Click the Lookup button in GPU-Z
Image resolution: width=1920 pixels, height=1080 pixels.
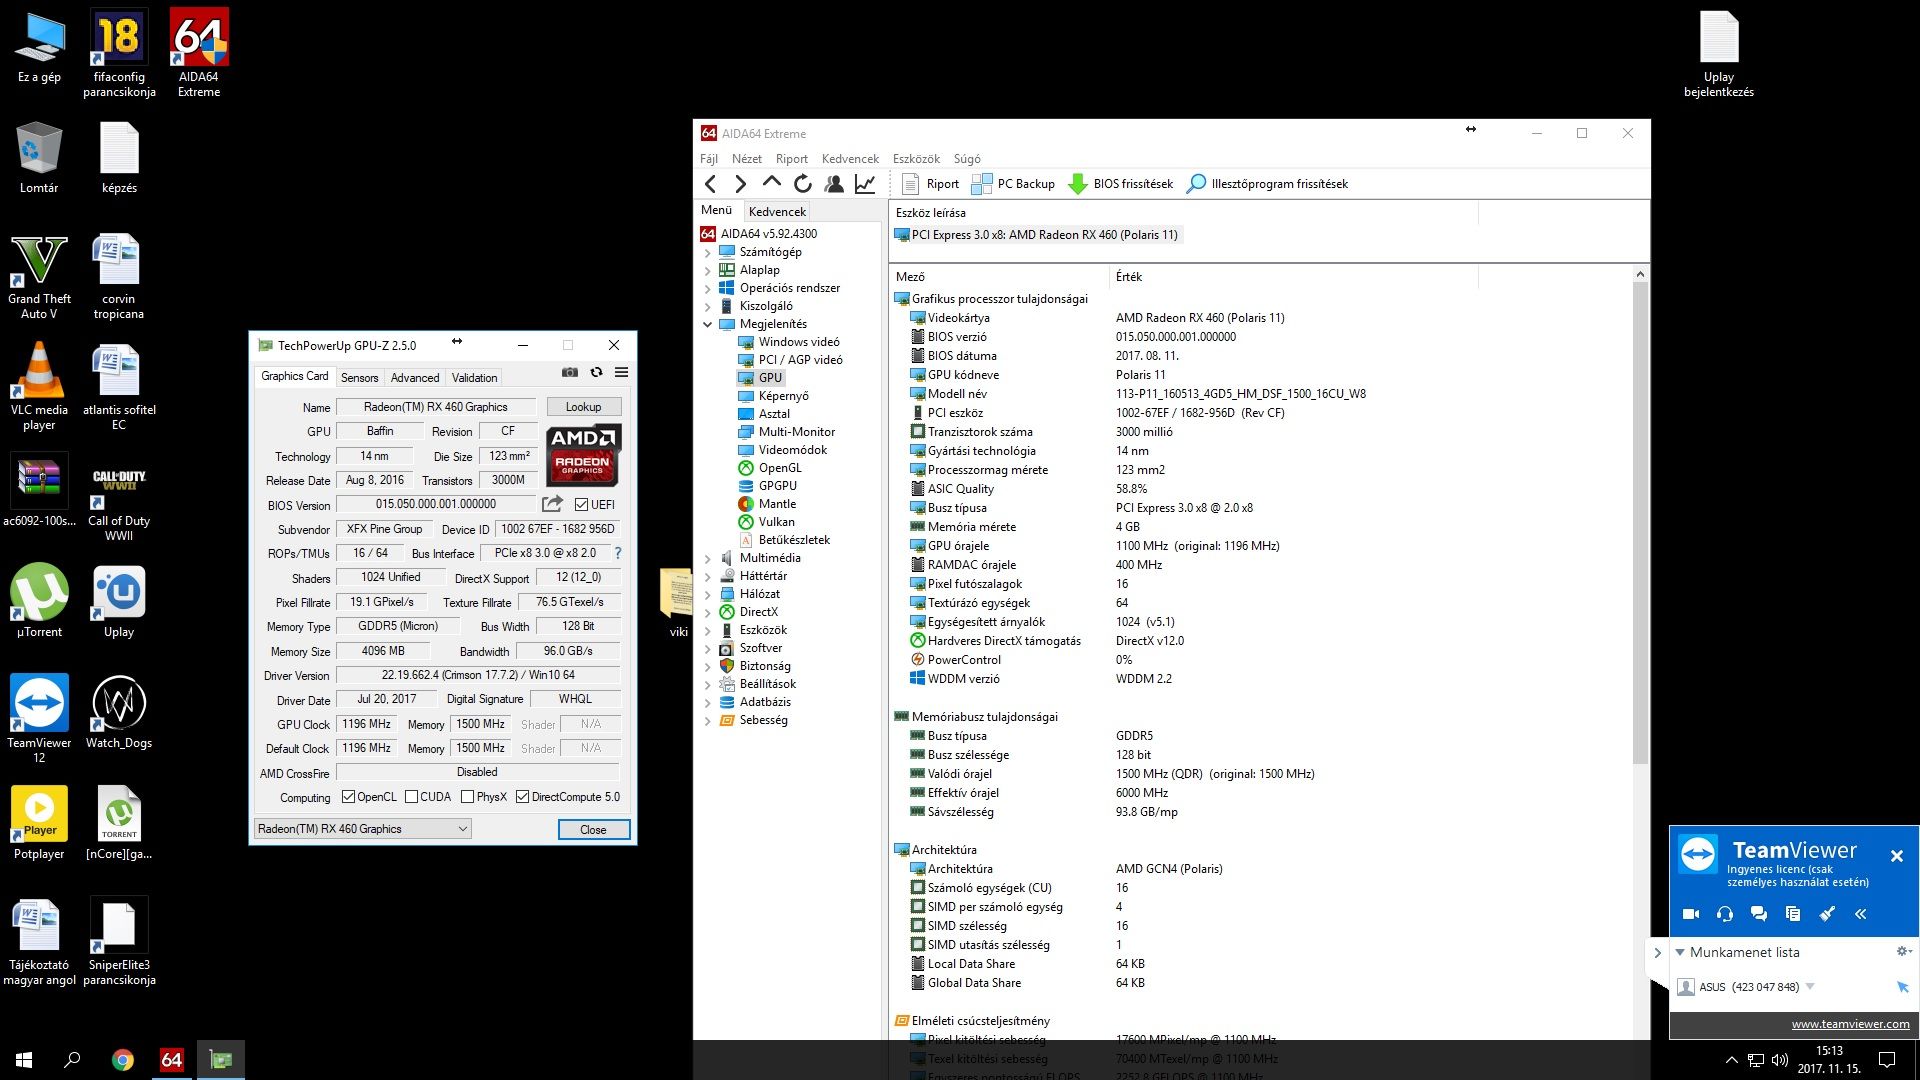tap(584, 407)
